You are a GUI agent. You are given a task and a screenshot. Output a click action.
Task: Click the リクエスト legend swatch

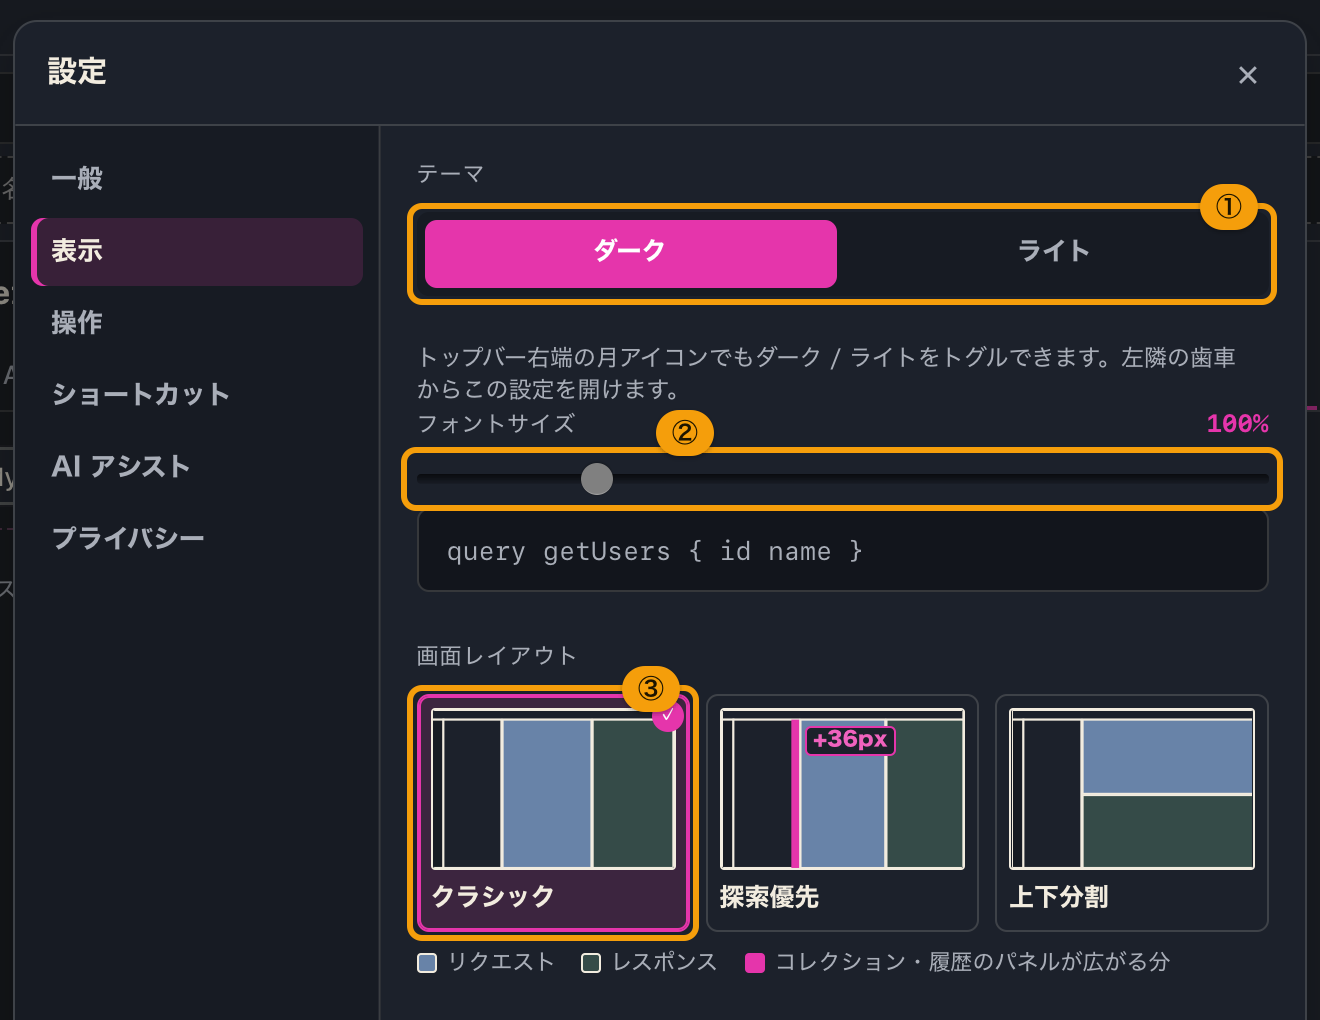click(x=427, y=963)
